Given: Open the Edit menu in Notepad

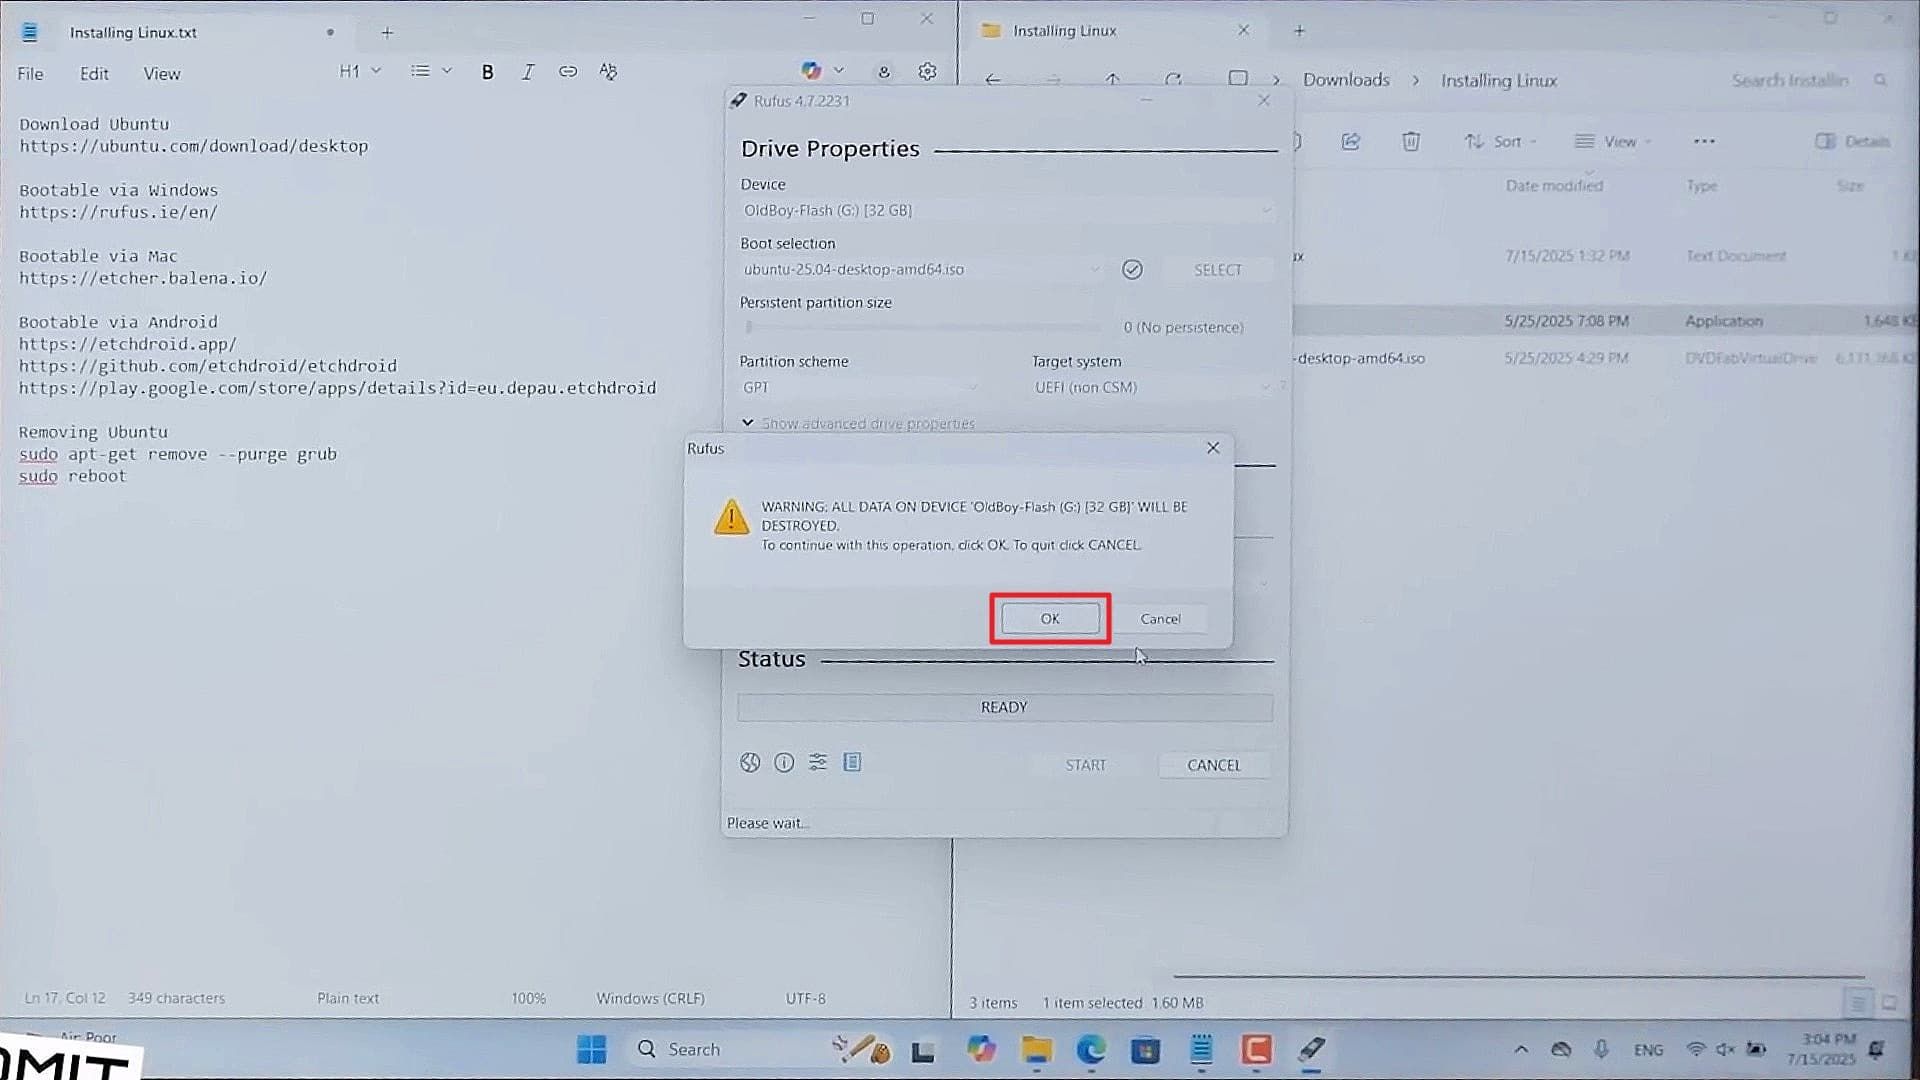Looking at the screenshot, I should pyautogui.click(x=94, y=74).
